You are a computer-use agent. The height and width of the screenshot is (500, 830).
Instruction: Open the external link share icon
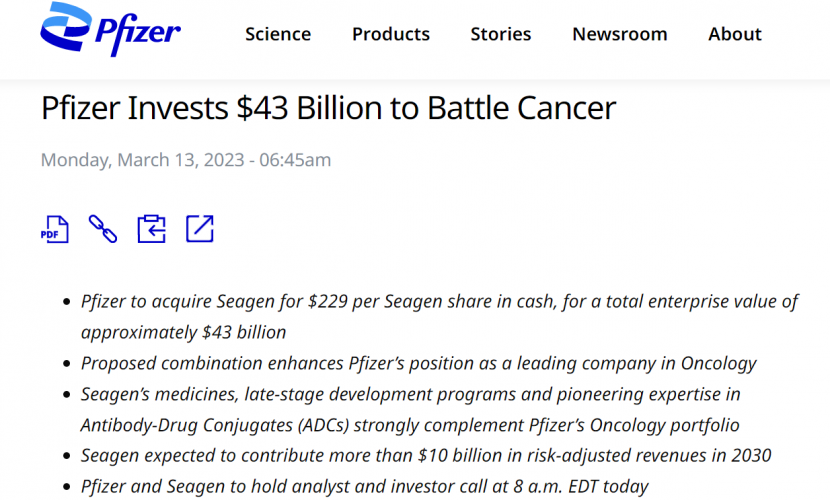[200, 229]
